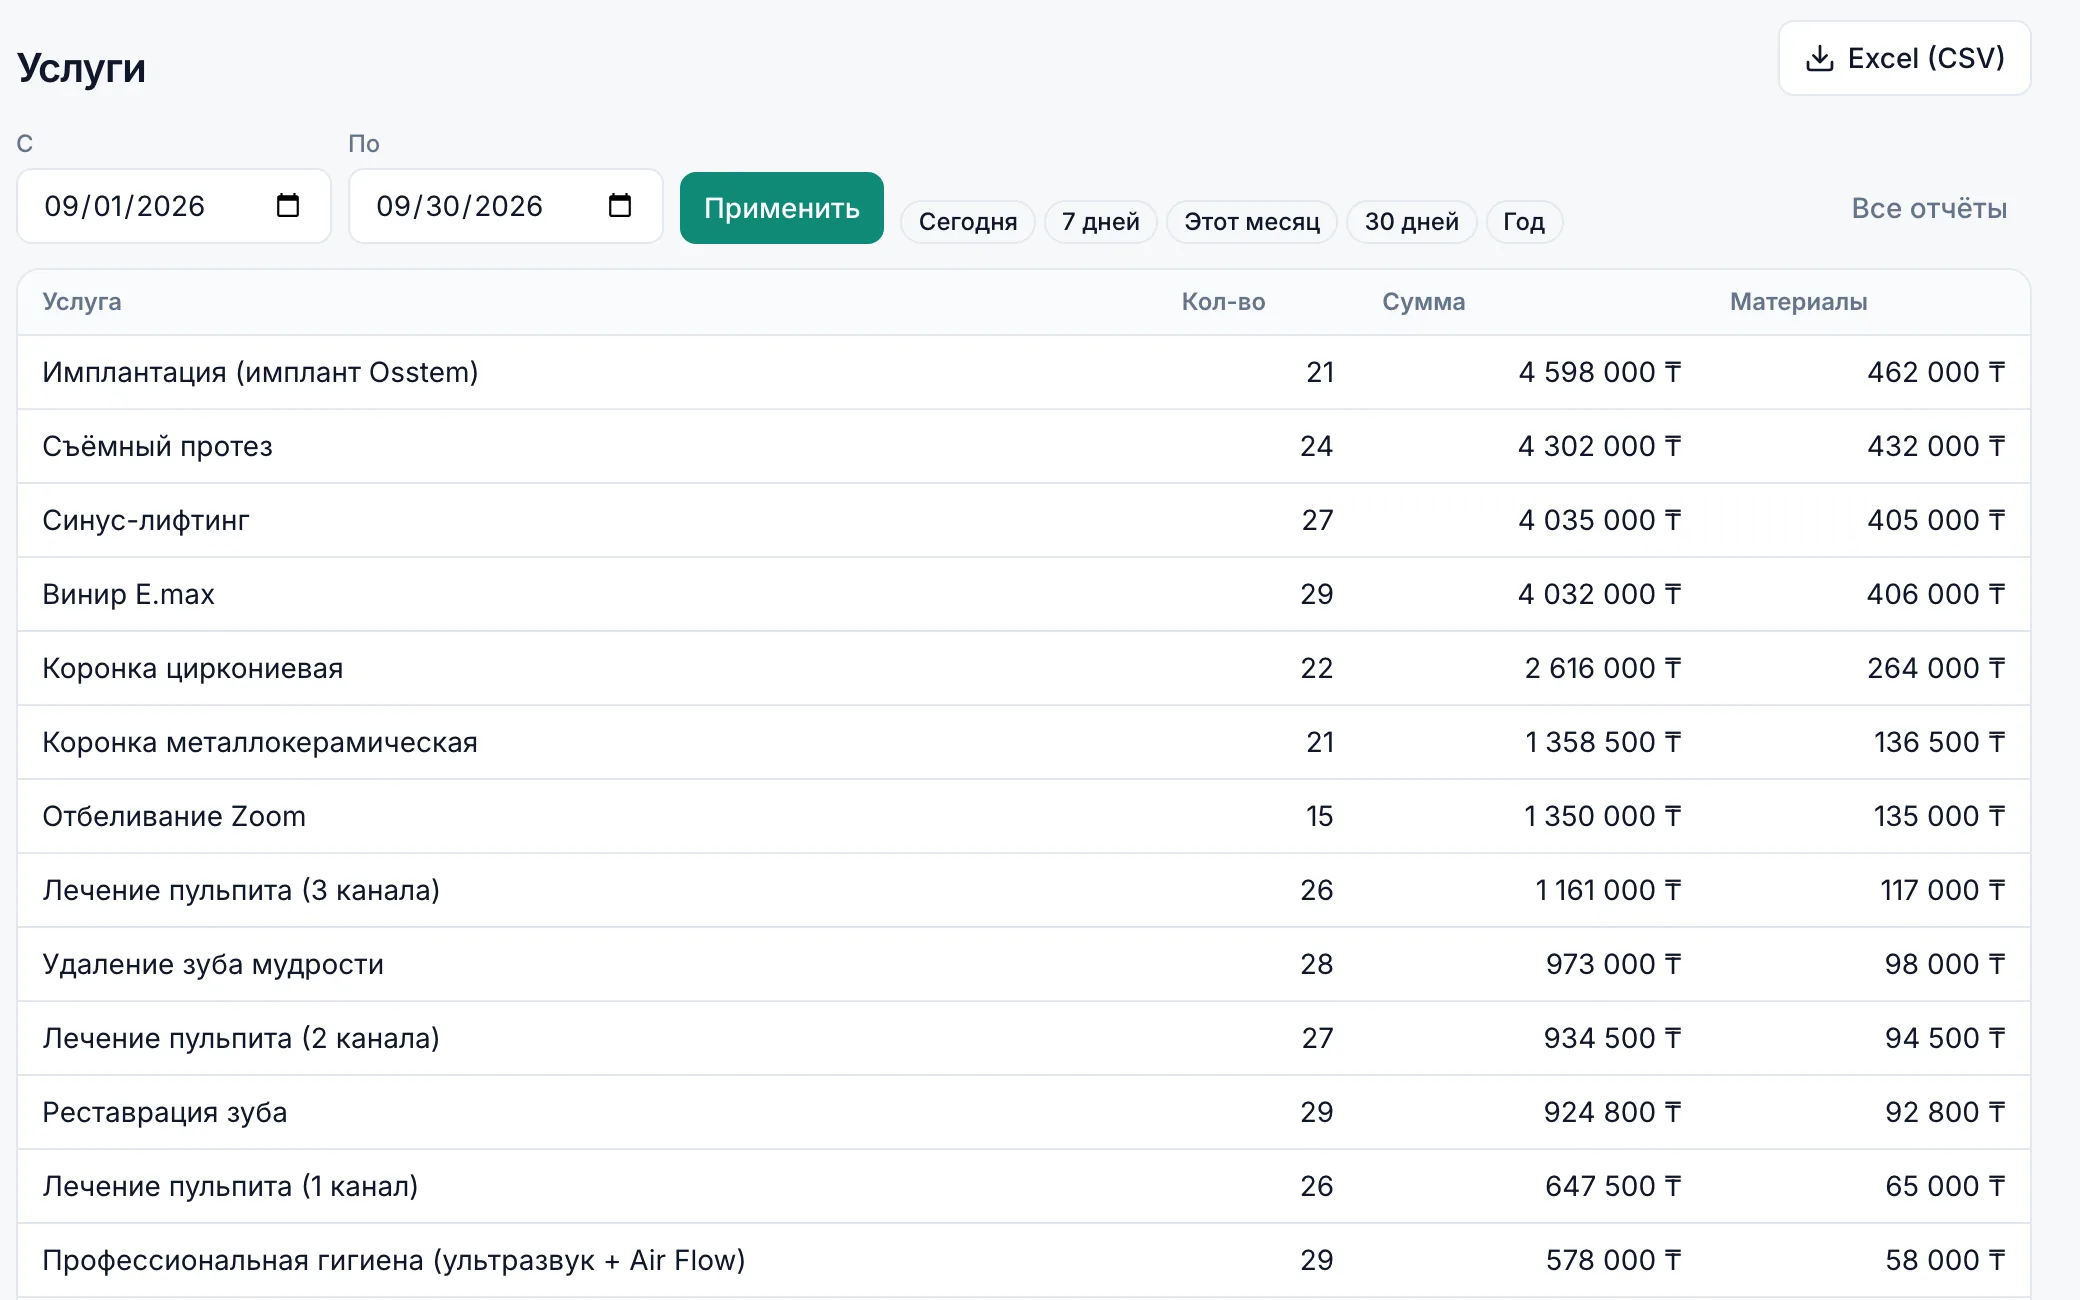Select the Реставрация зуба row
The height and width of the screenshot is (1300, 2080).
1024,1112
